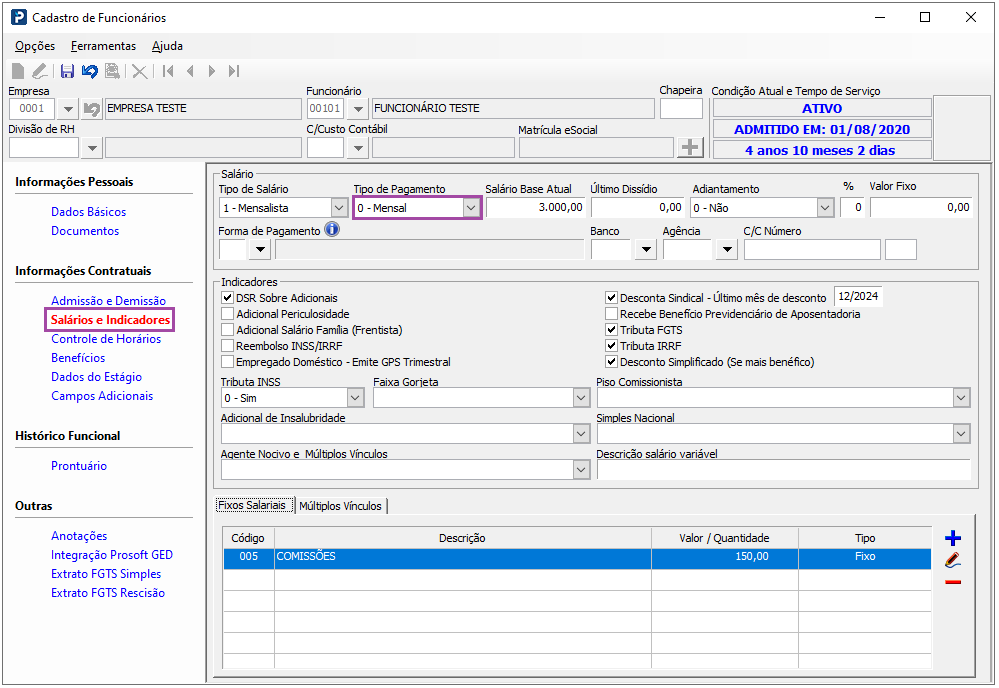Switch to the Múltiplos Vínculos tab
This screenshot has height=688, width=999.
point(341,506)
